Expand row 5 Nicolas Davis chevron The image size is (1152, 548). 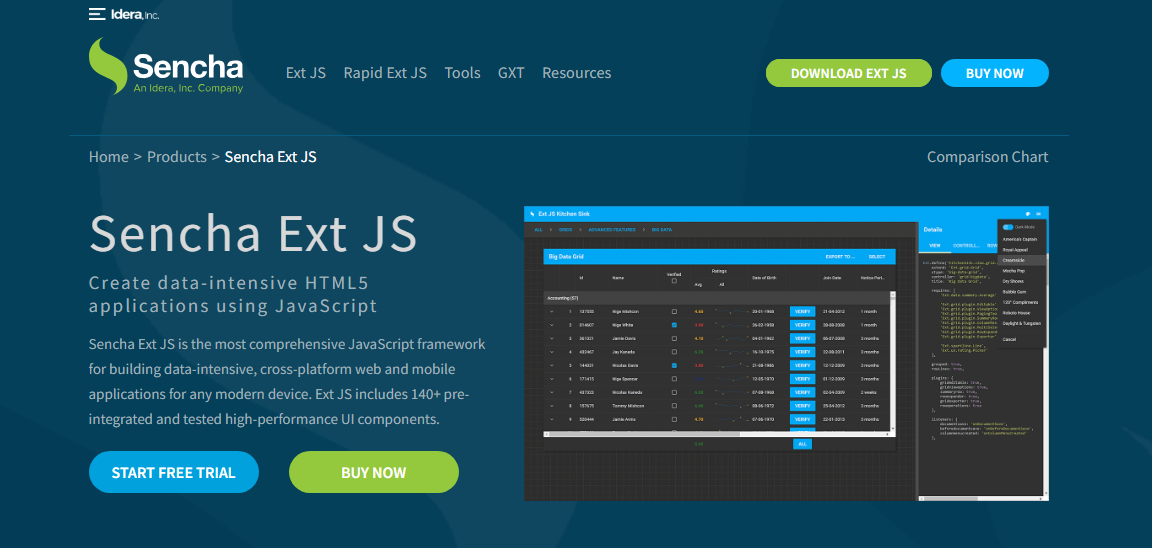tap(552, 365)
